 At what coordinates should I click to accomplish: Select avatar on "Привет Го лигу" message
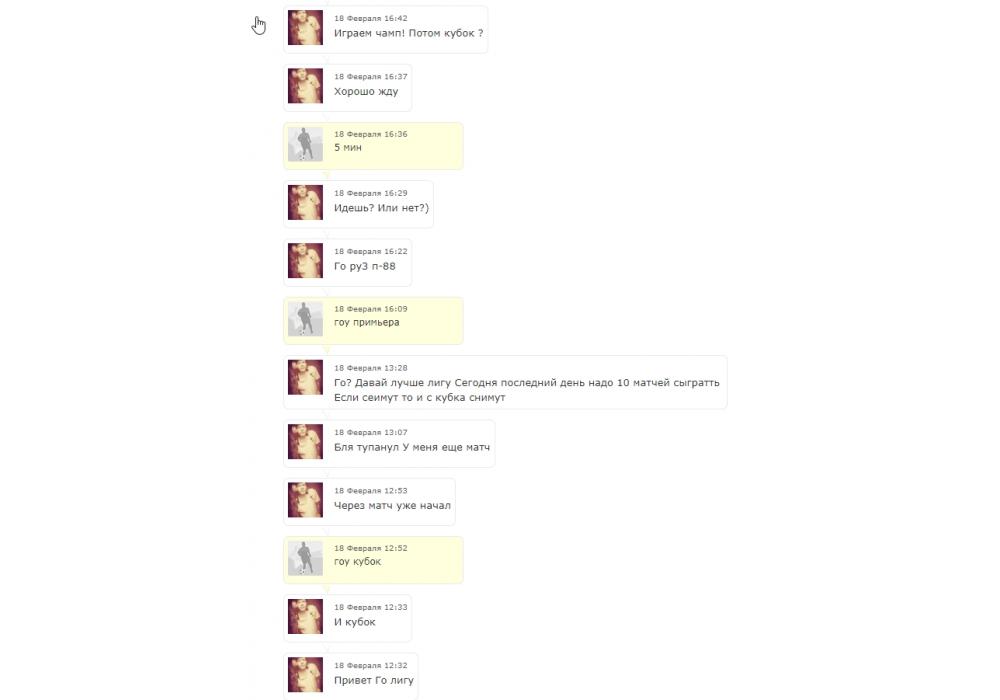(305, 674)
